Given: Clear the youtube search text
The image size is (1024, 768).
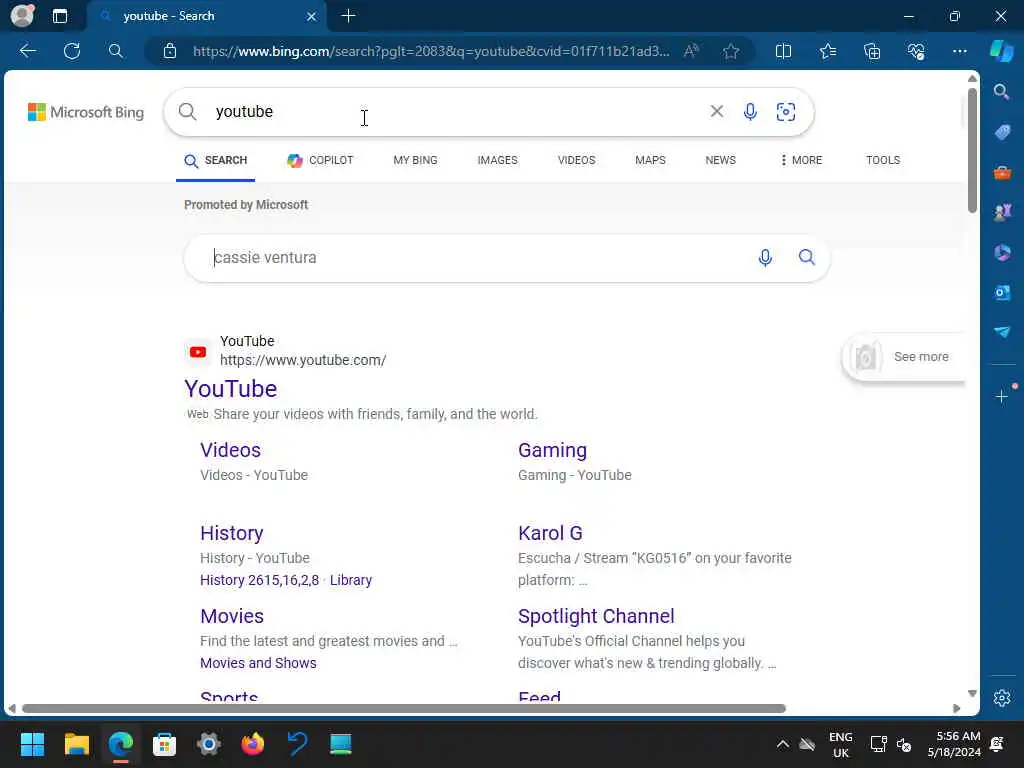Looking at the screenshot, I should tap(716, 112).
